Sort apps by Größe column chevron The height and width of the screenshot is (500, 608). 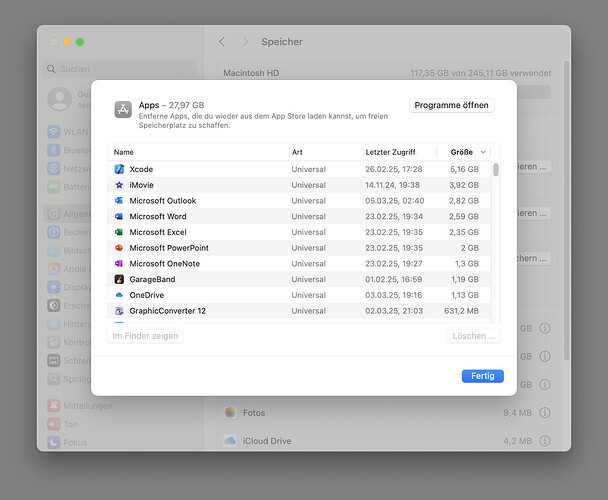(483, 152)
